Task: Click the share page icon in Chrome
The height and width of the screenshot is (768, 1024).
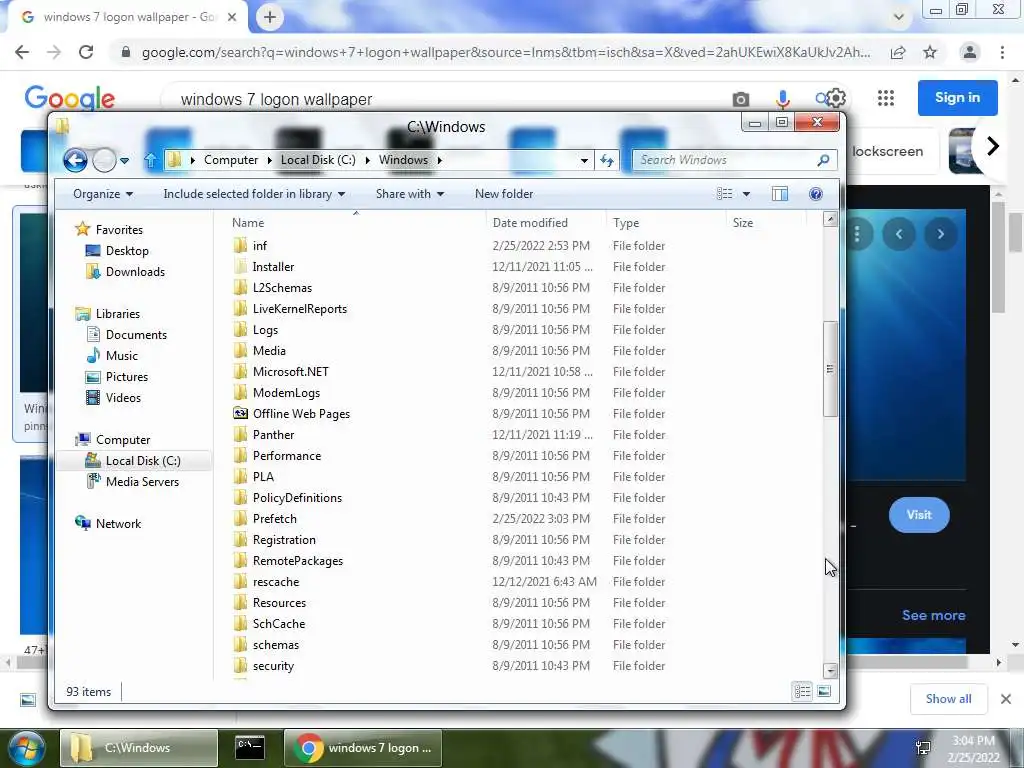Action: pyautogui.click(x=898, y=52)
